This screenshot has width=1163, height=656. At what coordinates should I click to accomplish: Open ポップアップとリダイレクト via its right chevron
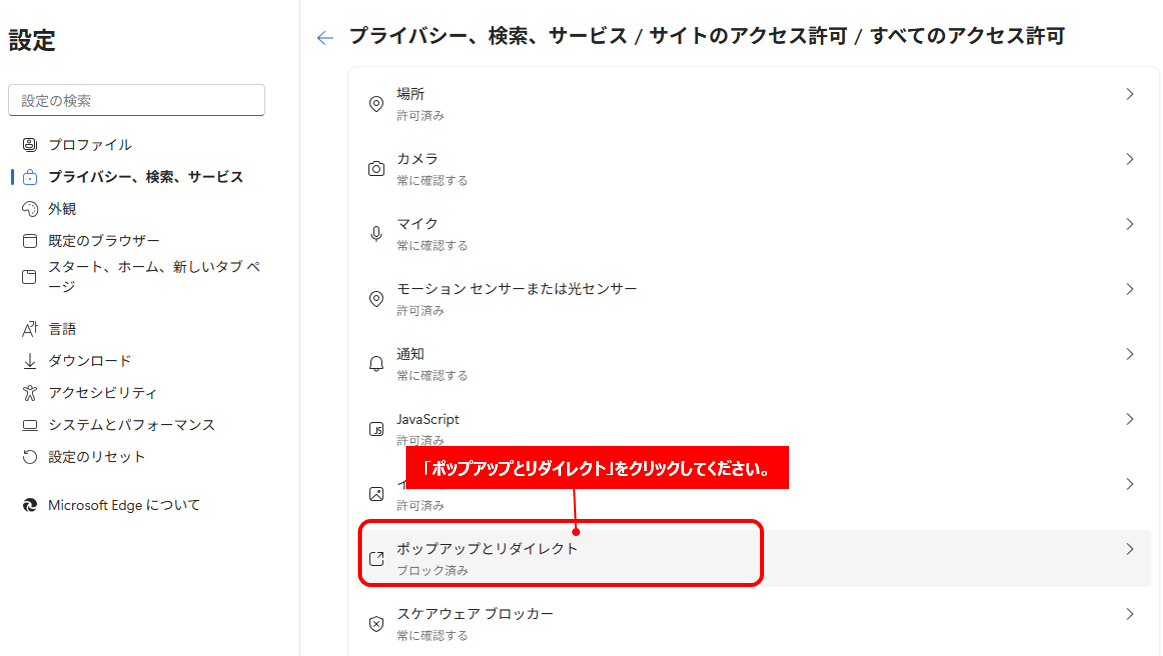click(1130, 549)
